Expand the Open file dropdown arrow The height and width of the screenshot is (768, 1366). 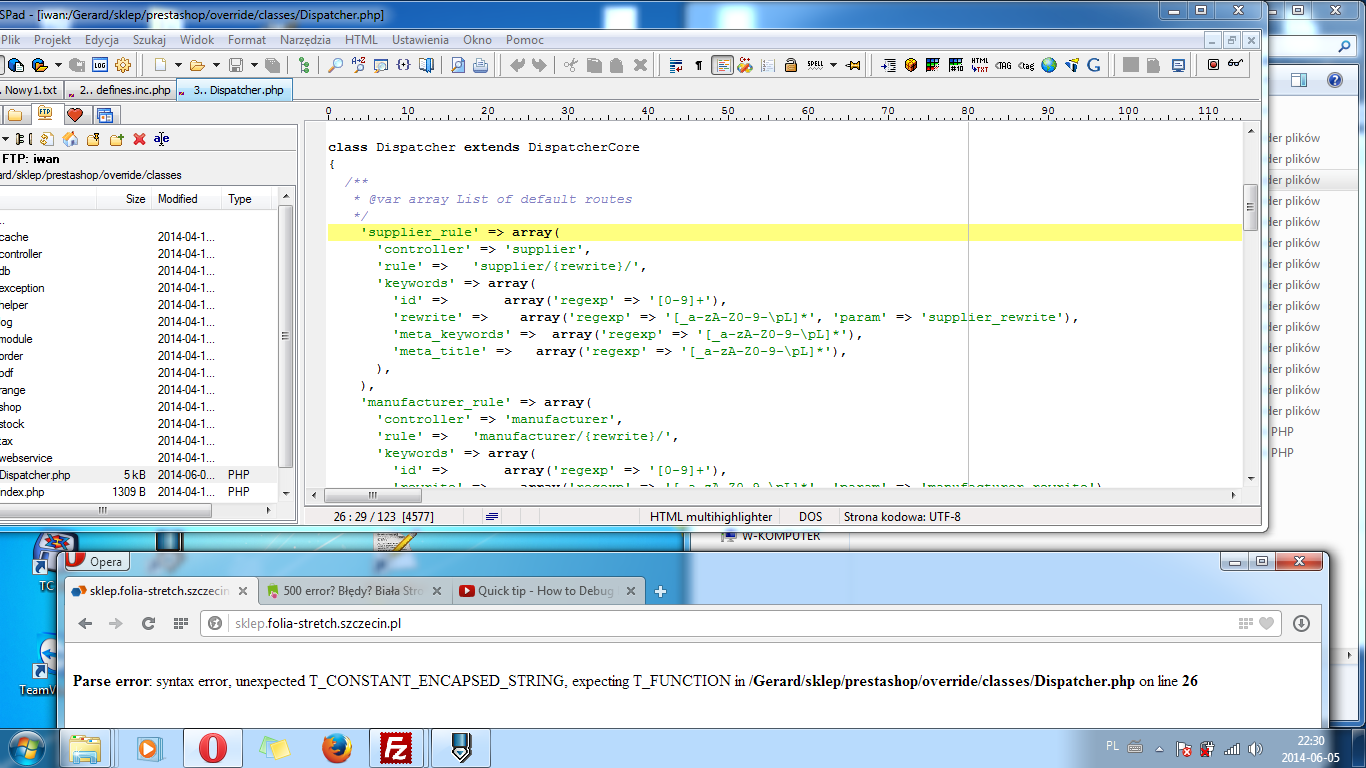214,65
